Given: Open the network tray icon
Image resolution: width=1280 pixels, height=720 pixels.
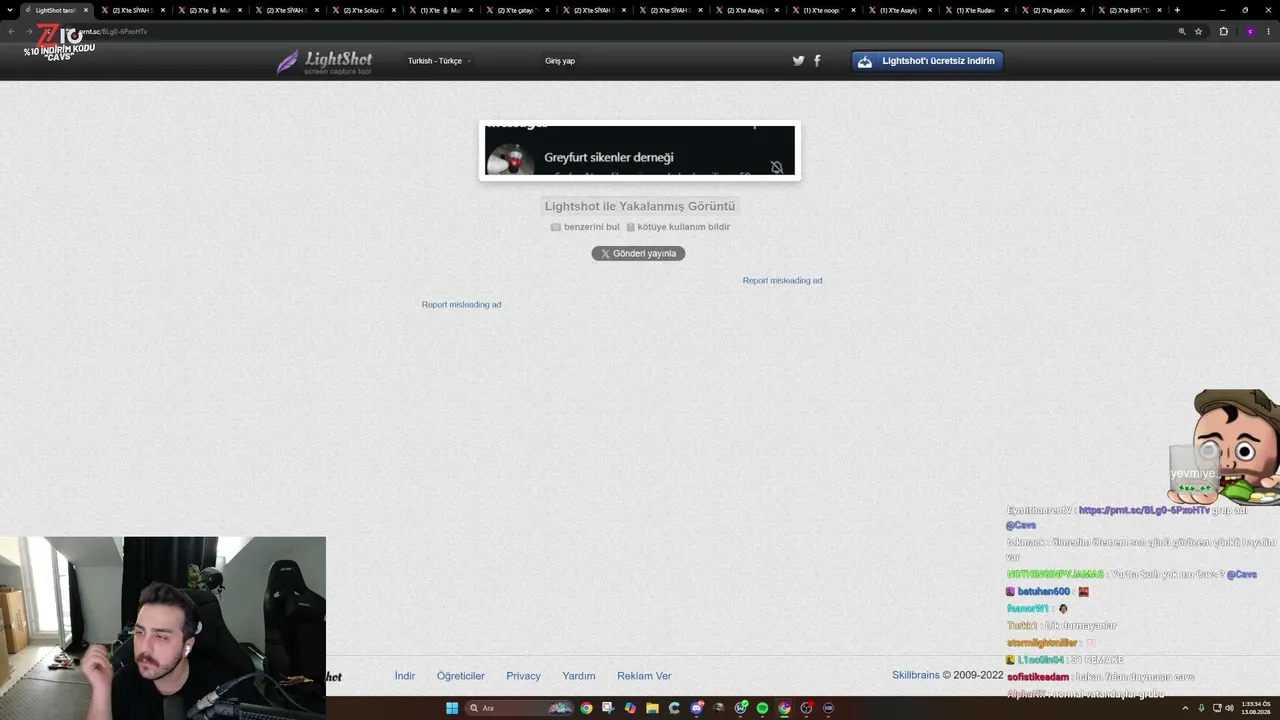Looking at the screenshot, I should pos(1216,708).
